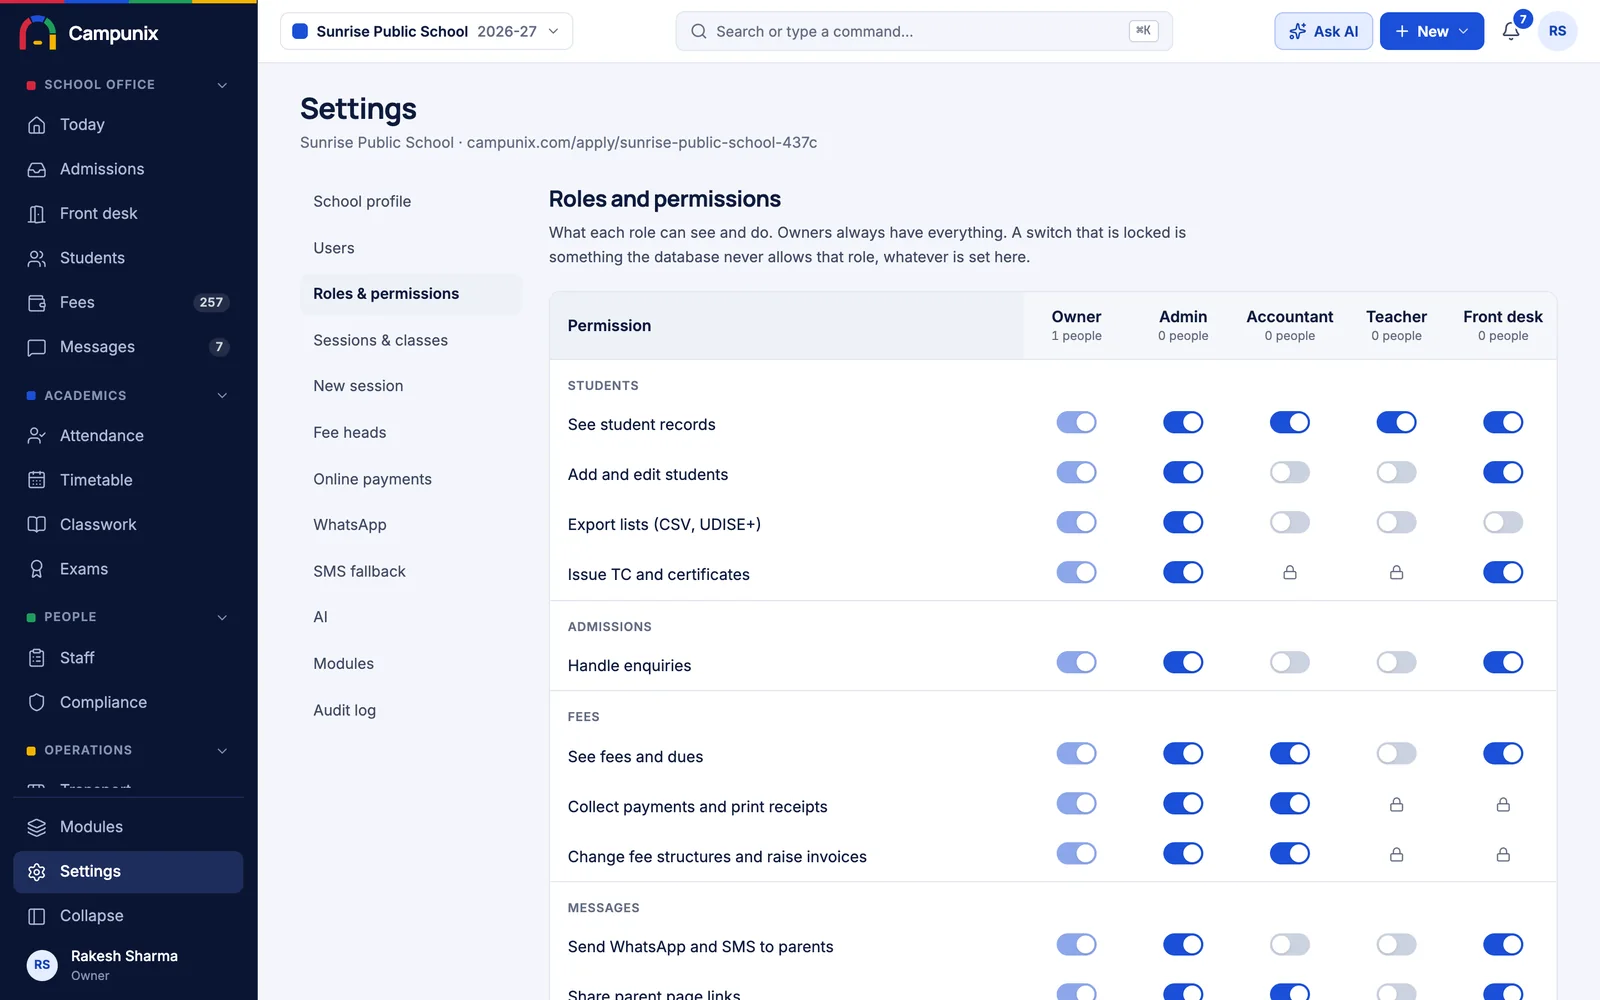Disable Front desk switch for Issue TC and certificates
Viewport: 1600px width, 1000px height.
(x=1503, y=572)
